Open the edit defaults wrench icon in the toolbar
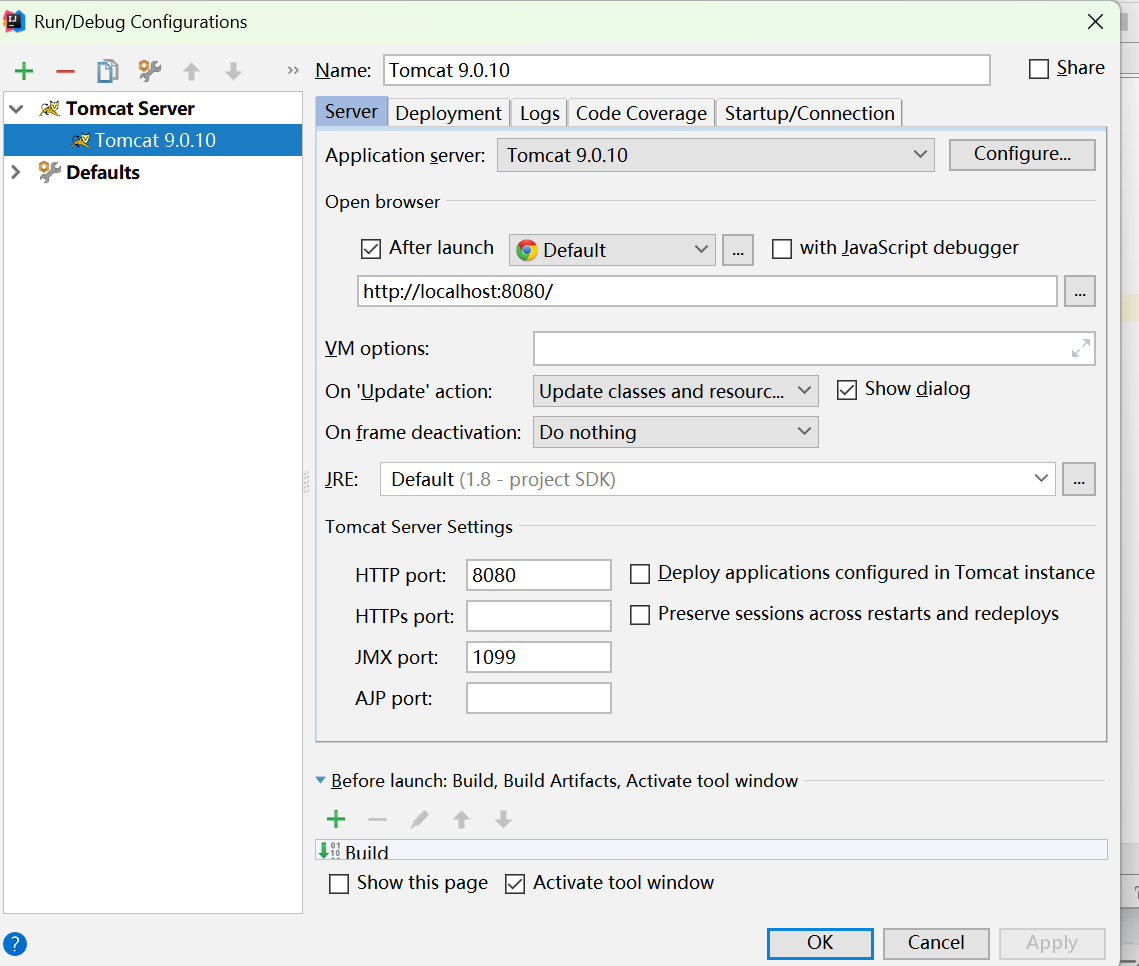The width and height of the screenshot is (1139, 966). coord(150,70)
